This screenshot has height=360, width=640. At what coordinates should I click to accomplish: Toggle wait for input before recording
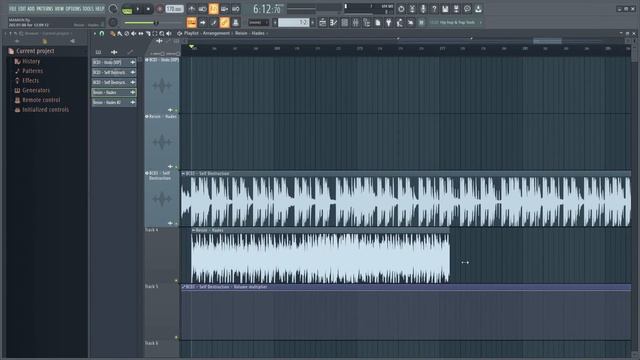coord(202,9)
